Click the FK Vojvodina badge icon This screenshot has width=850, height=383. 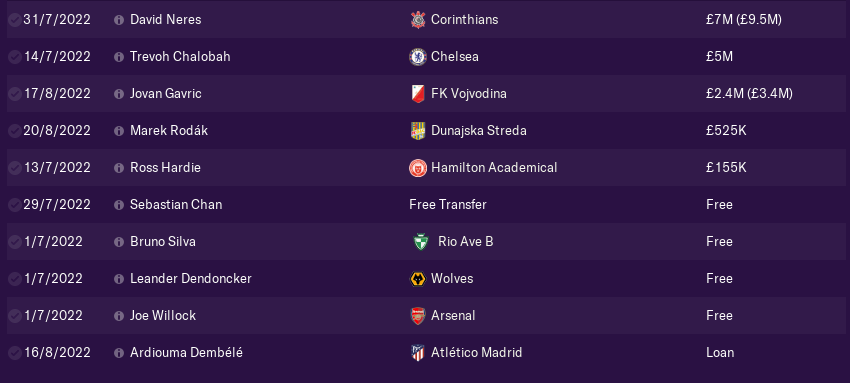tap(418, 94)
